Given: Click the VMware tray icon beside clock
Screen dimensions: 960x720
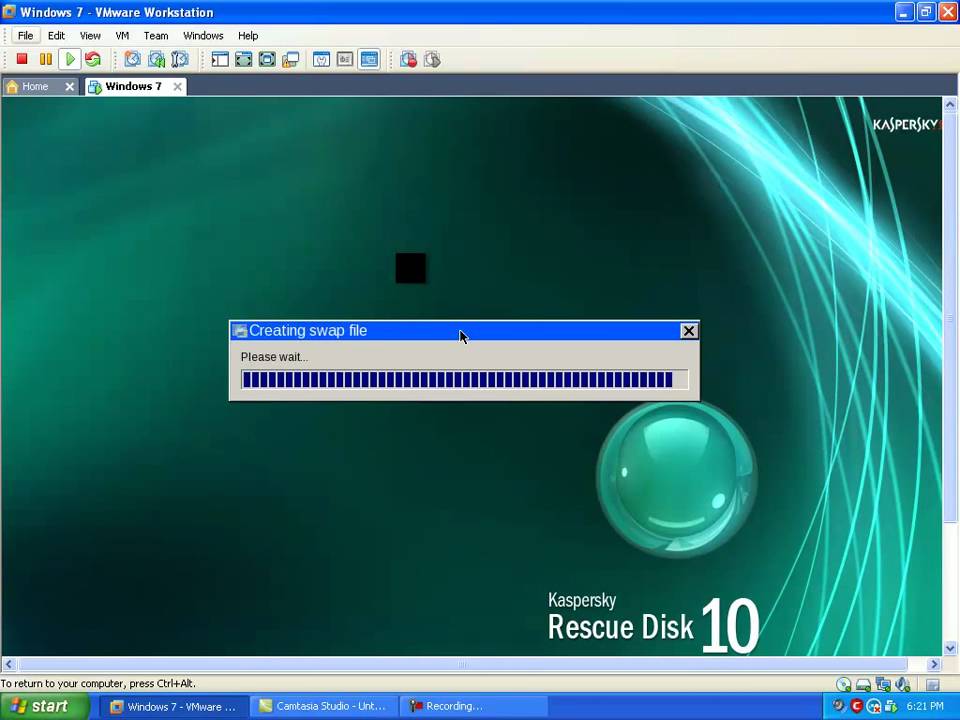Looking at the screenshot, I should [x=891, y=706].
